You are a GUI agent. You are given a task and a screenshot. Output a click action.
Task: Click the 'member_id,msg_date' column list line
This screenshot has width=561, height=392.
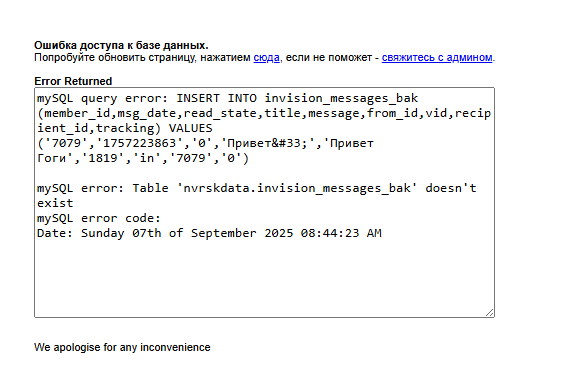click(x=264, y=113)
